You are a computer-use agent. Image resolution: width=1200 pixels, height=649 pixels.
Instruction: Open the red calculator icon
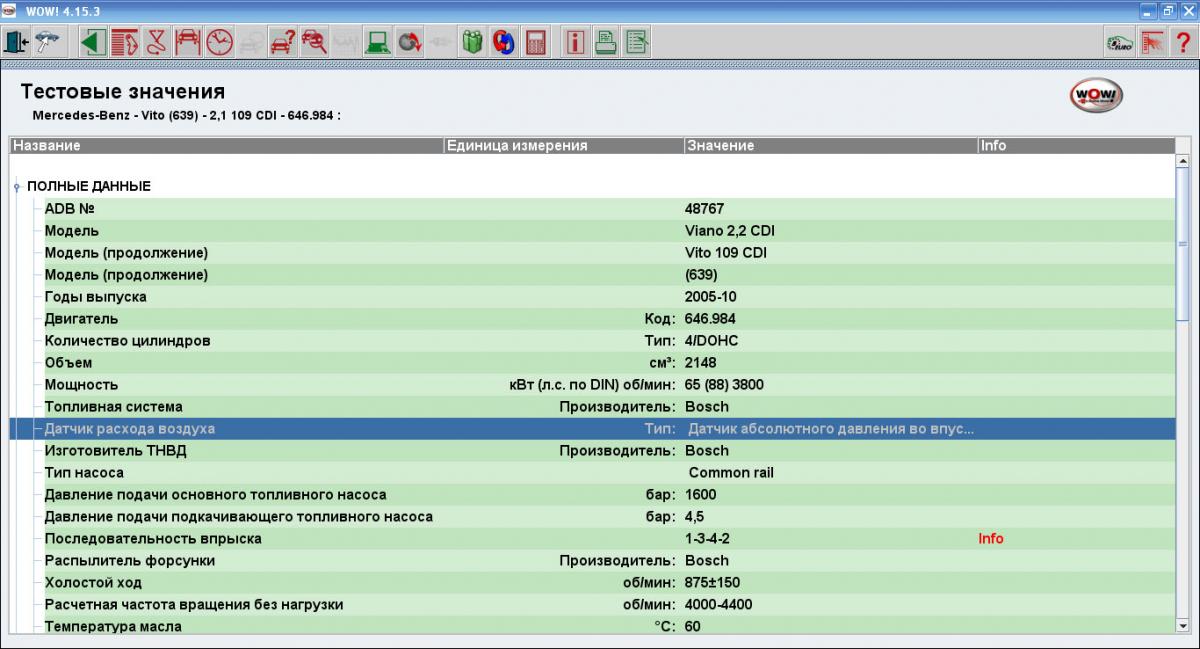tap(536, 42)
